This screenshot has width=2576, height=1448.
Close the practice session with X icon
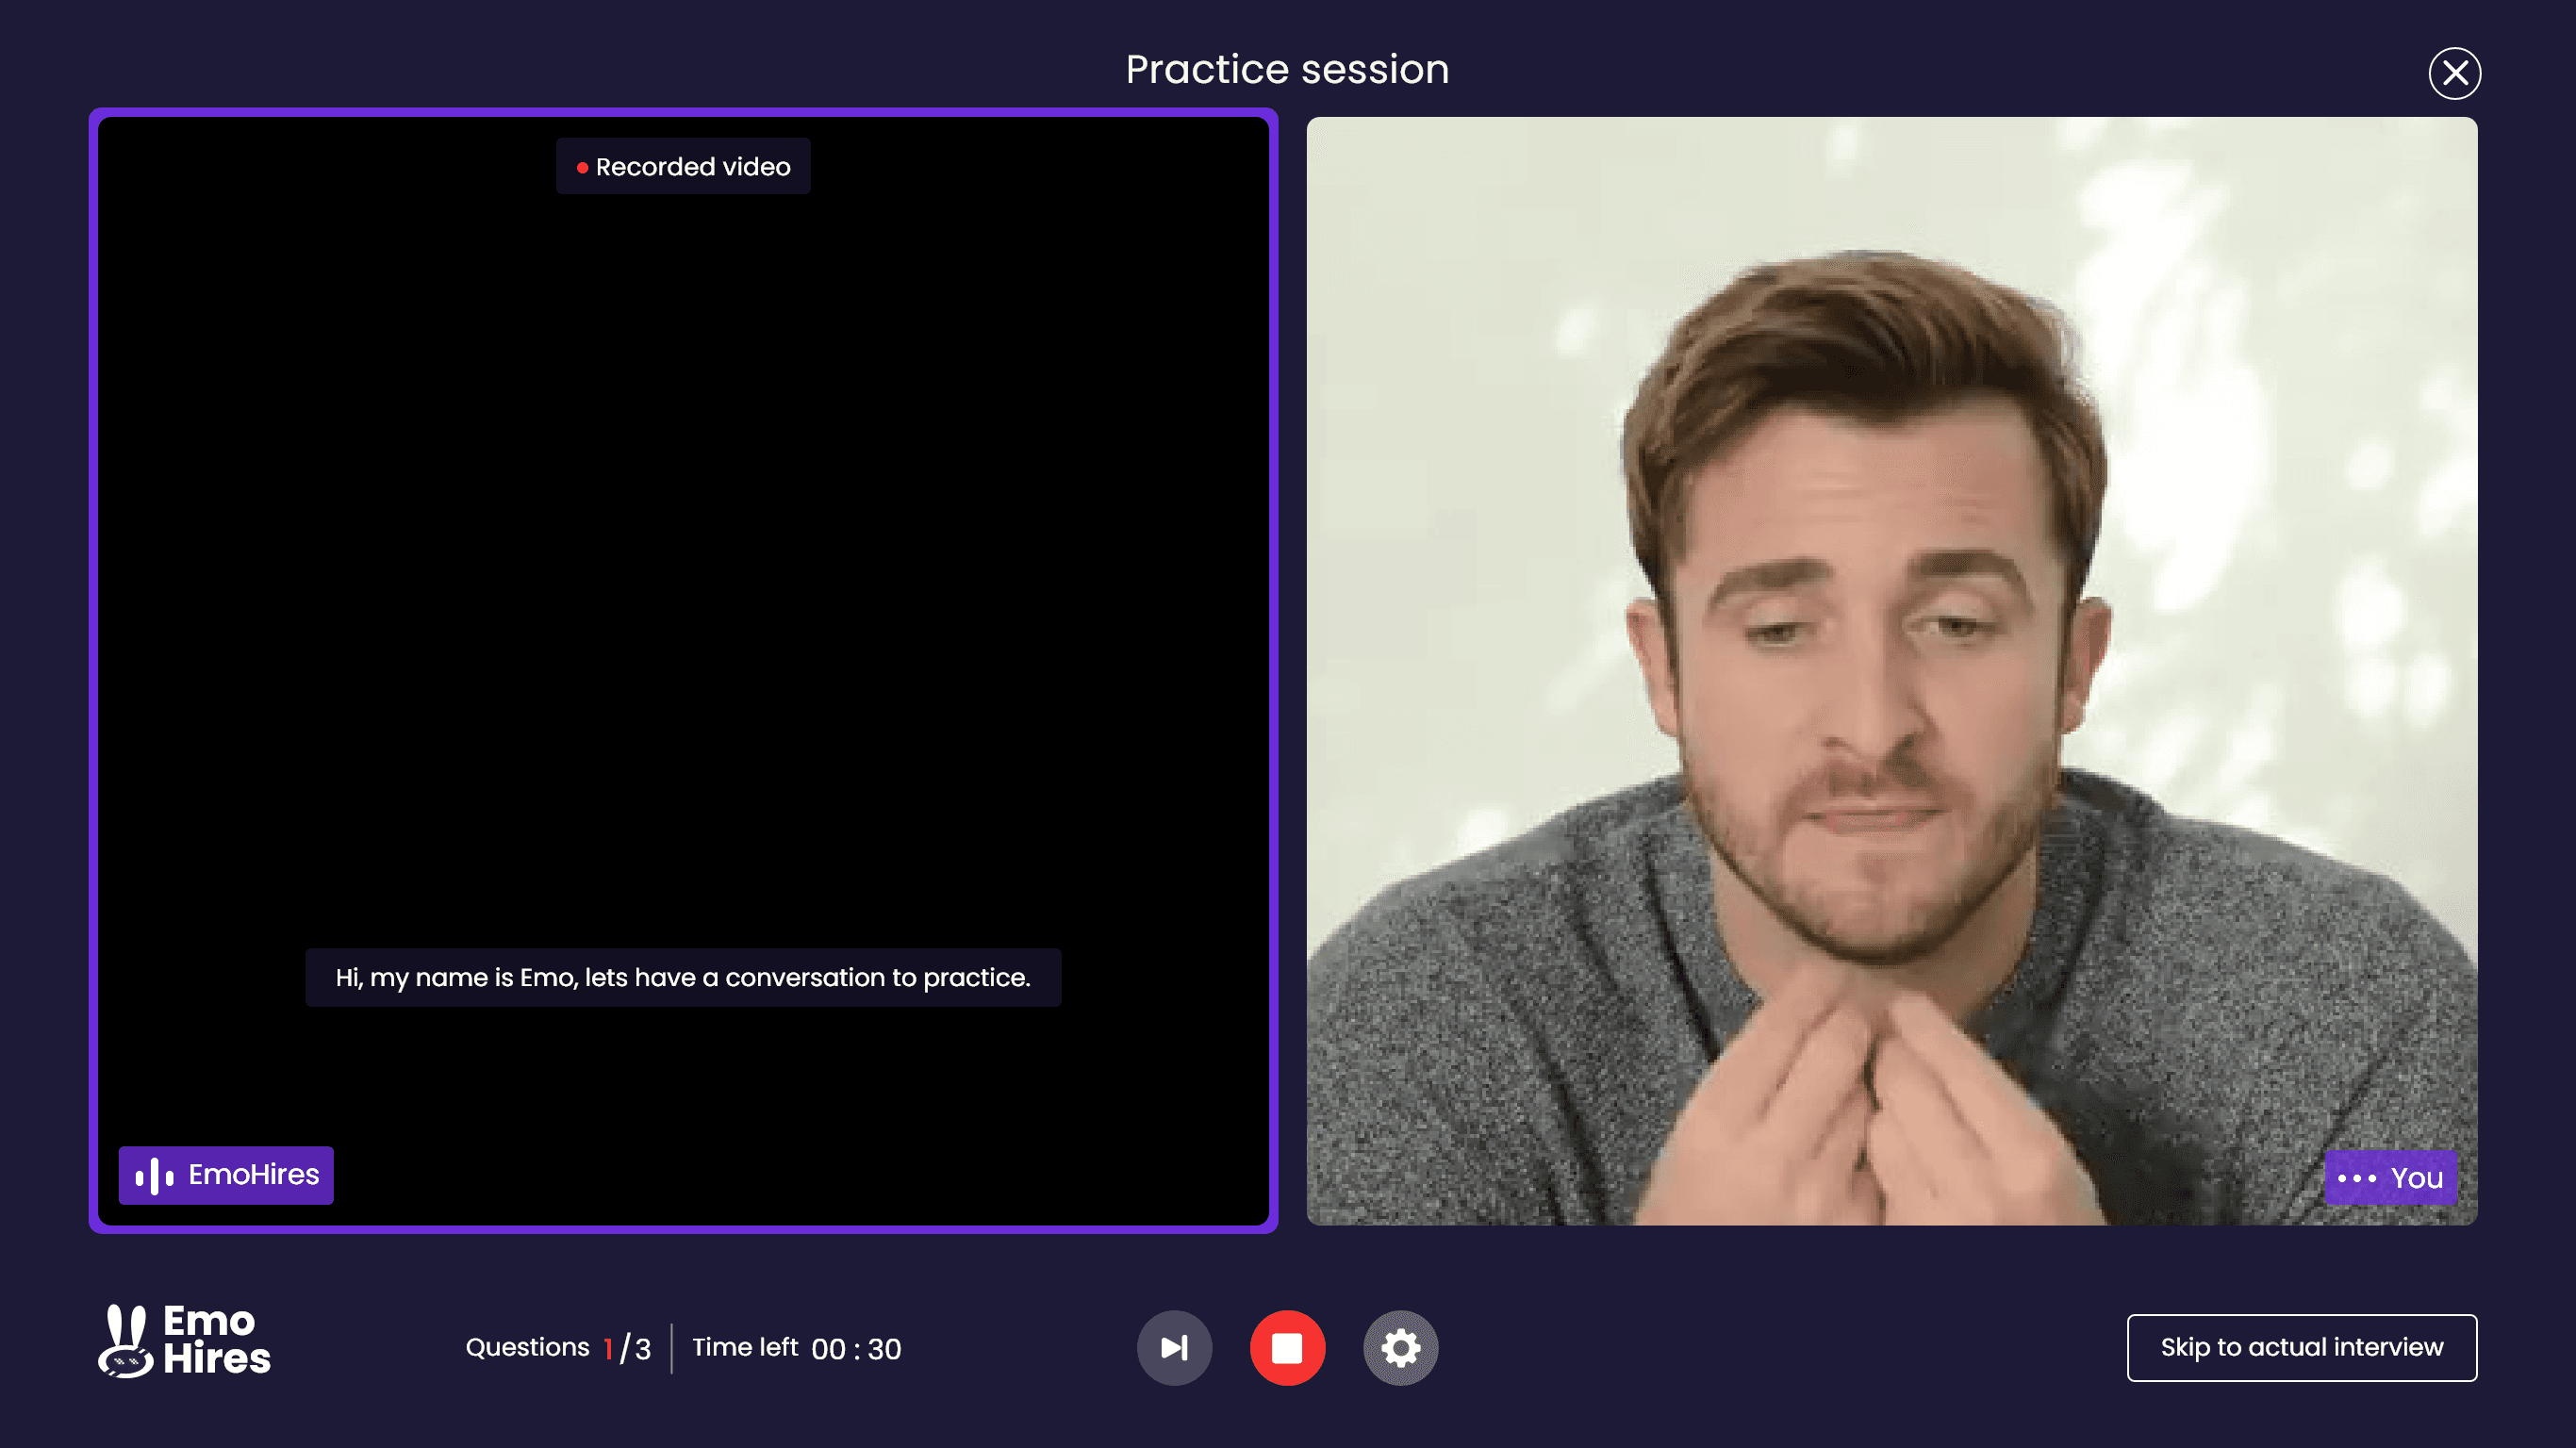point(2454,73)
